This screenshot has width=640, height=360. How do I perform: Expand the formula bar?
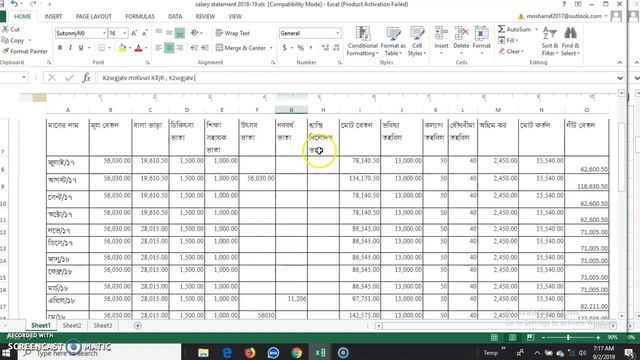[x=620, y=78]
